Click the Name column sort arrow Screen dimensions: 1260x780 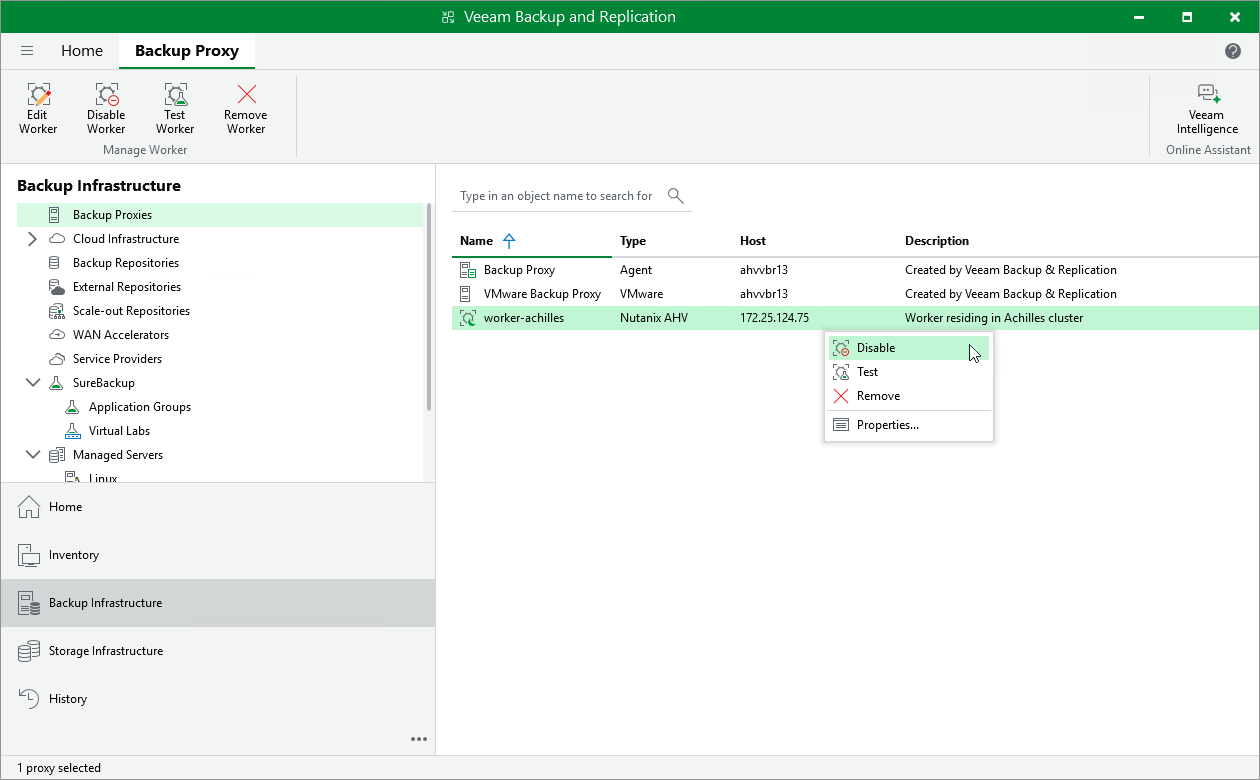509,240
